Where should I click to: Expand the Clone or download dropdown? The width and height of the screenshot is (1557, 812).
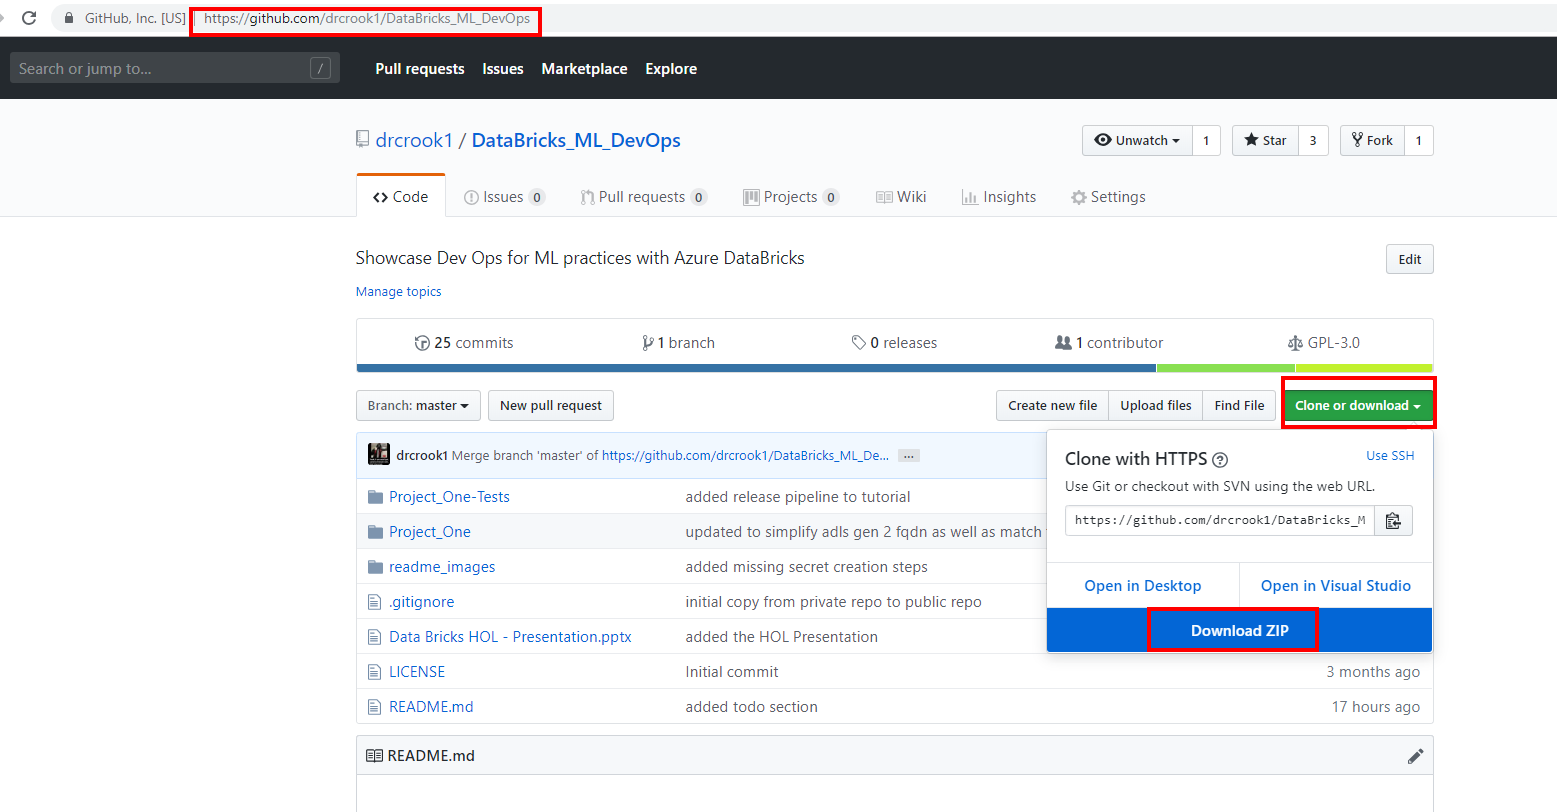click(x=1358, y=405)
